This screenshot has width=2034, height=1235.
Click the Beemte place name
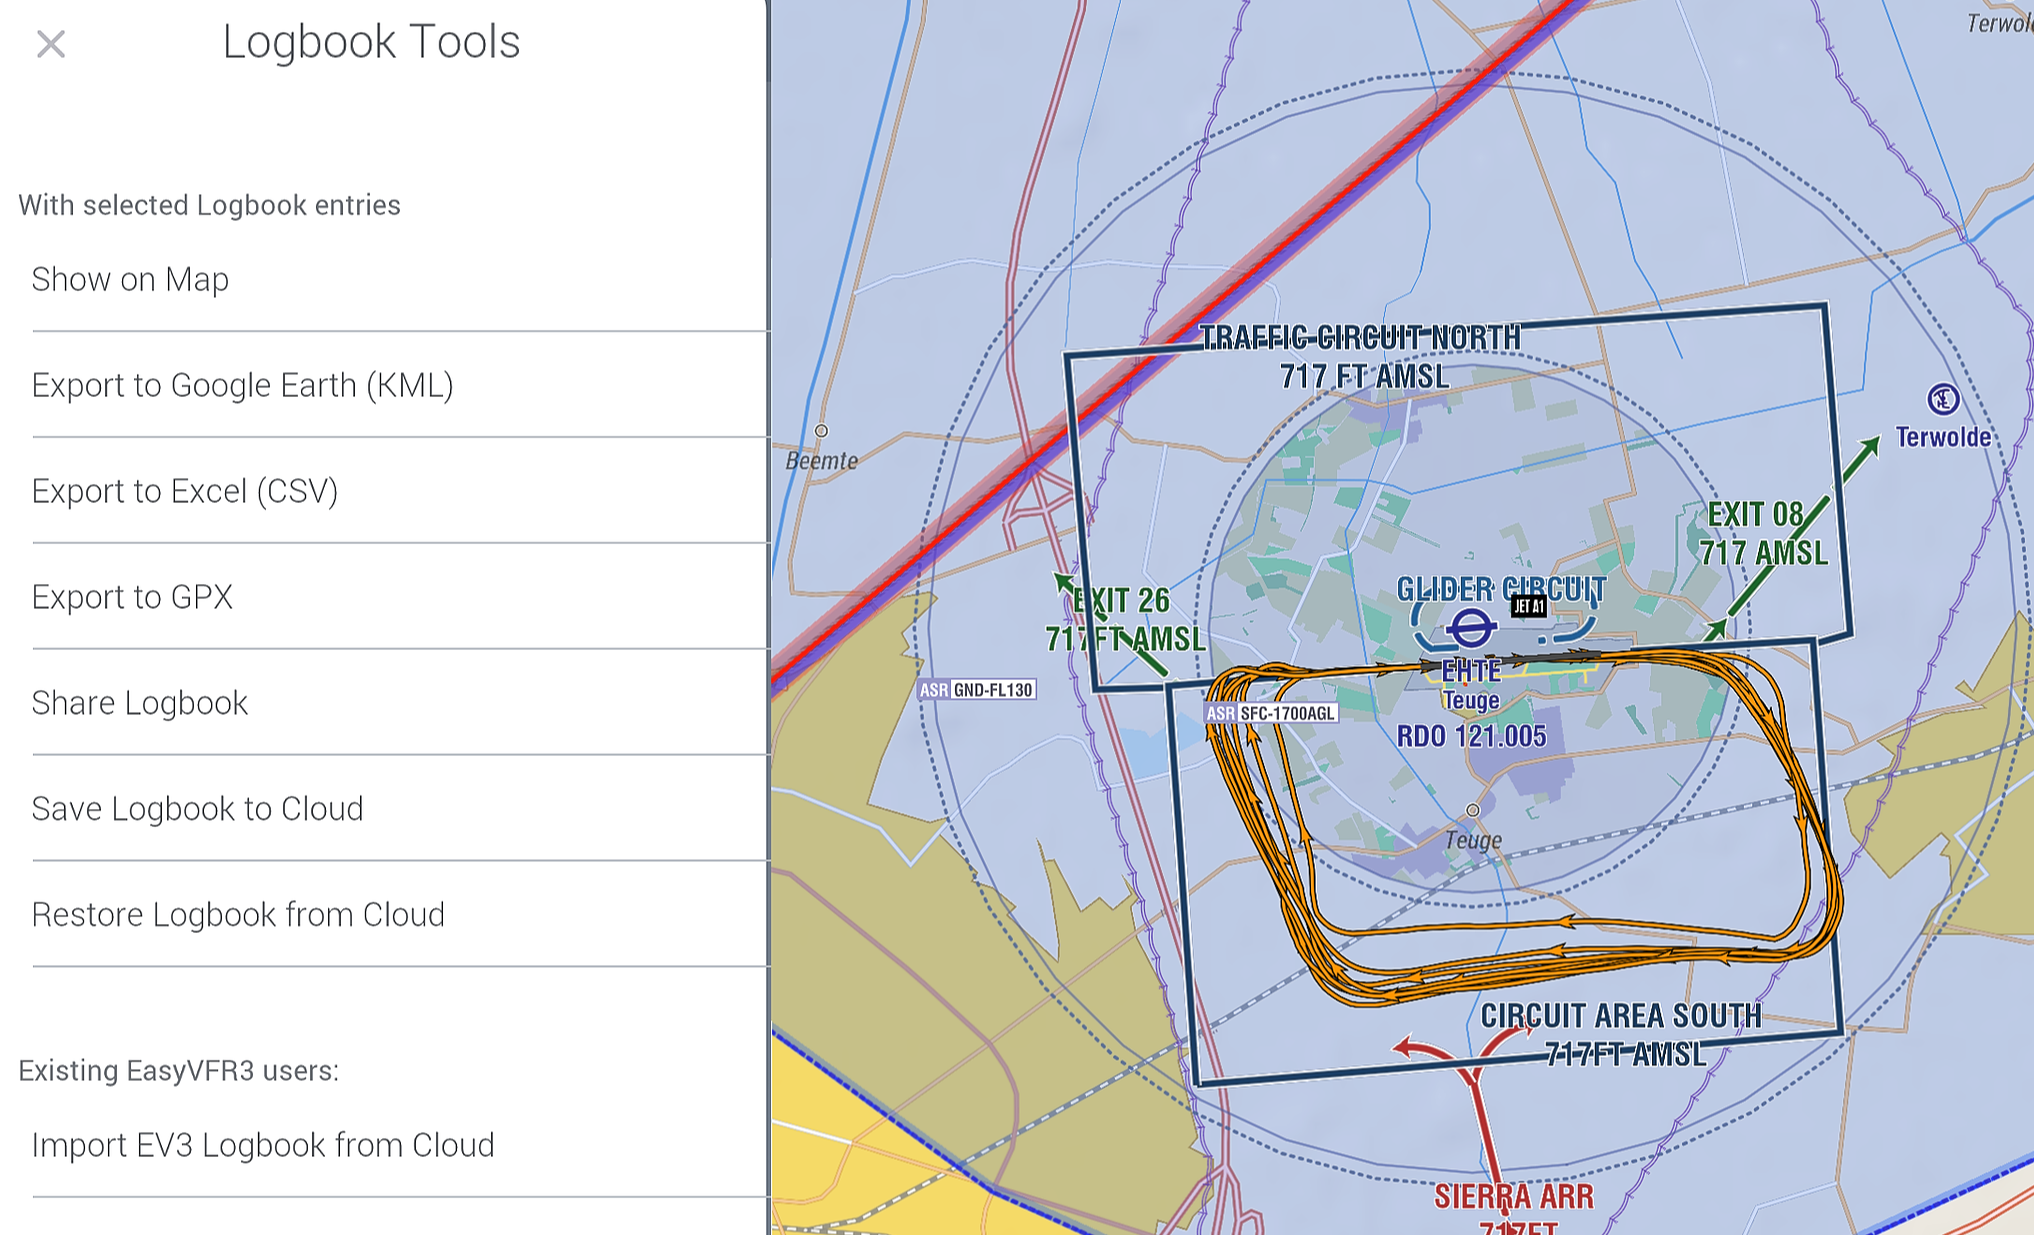(822, 461)
